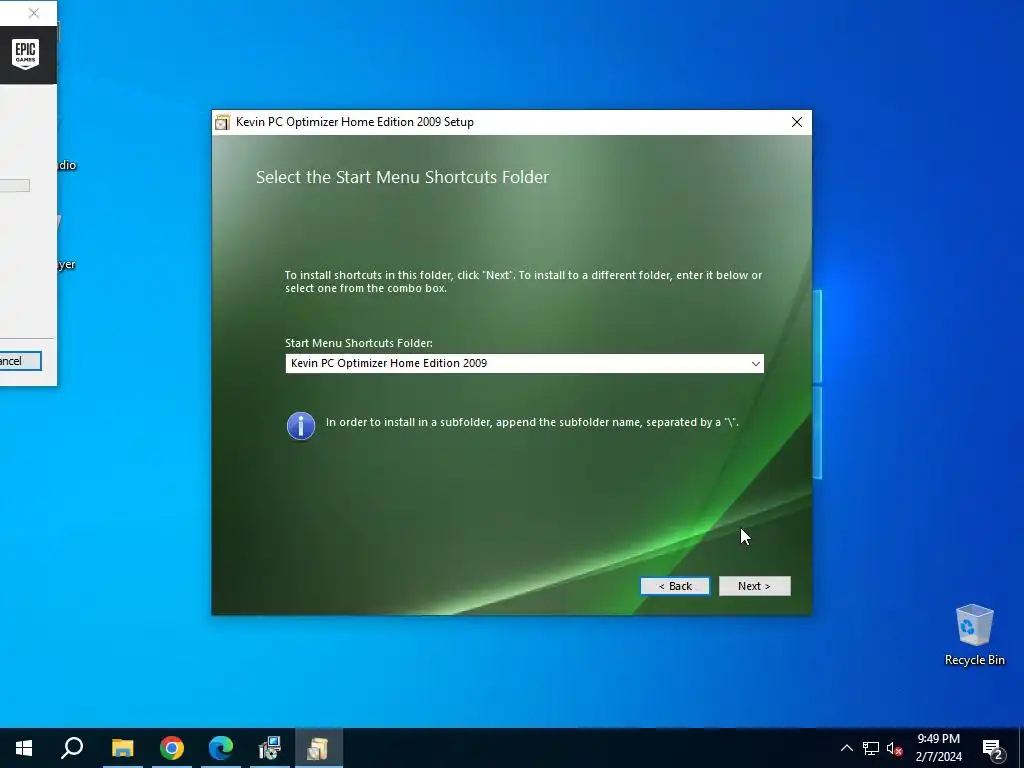Open the notification center icon
Image resolution: width=1024 pixels, height=768 pixels.
[993, 748]
